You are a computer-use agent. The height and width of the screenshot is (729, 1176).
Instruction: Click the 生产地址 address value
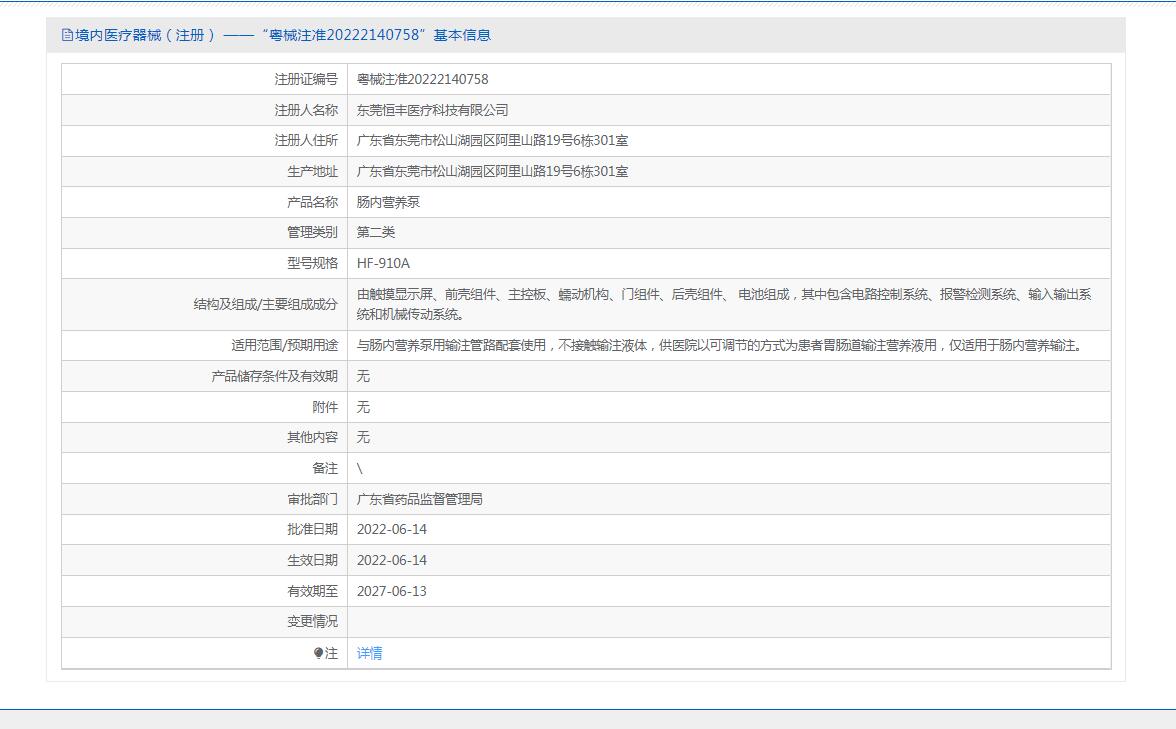[x=492, y=172]
